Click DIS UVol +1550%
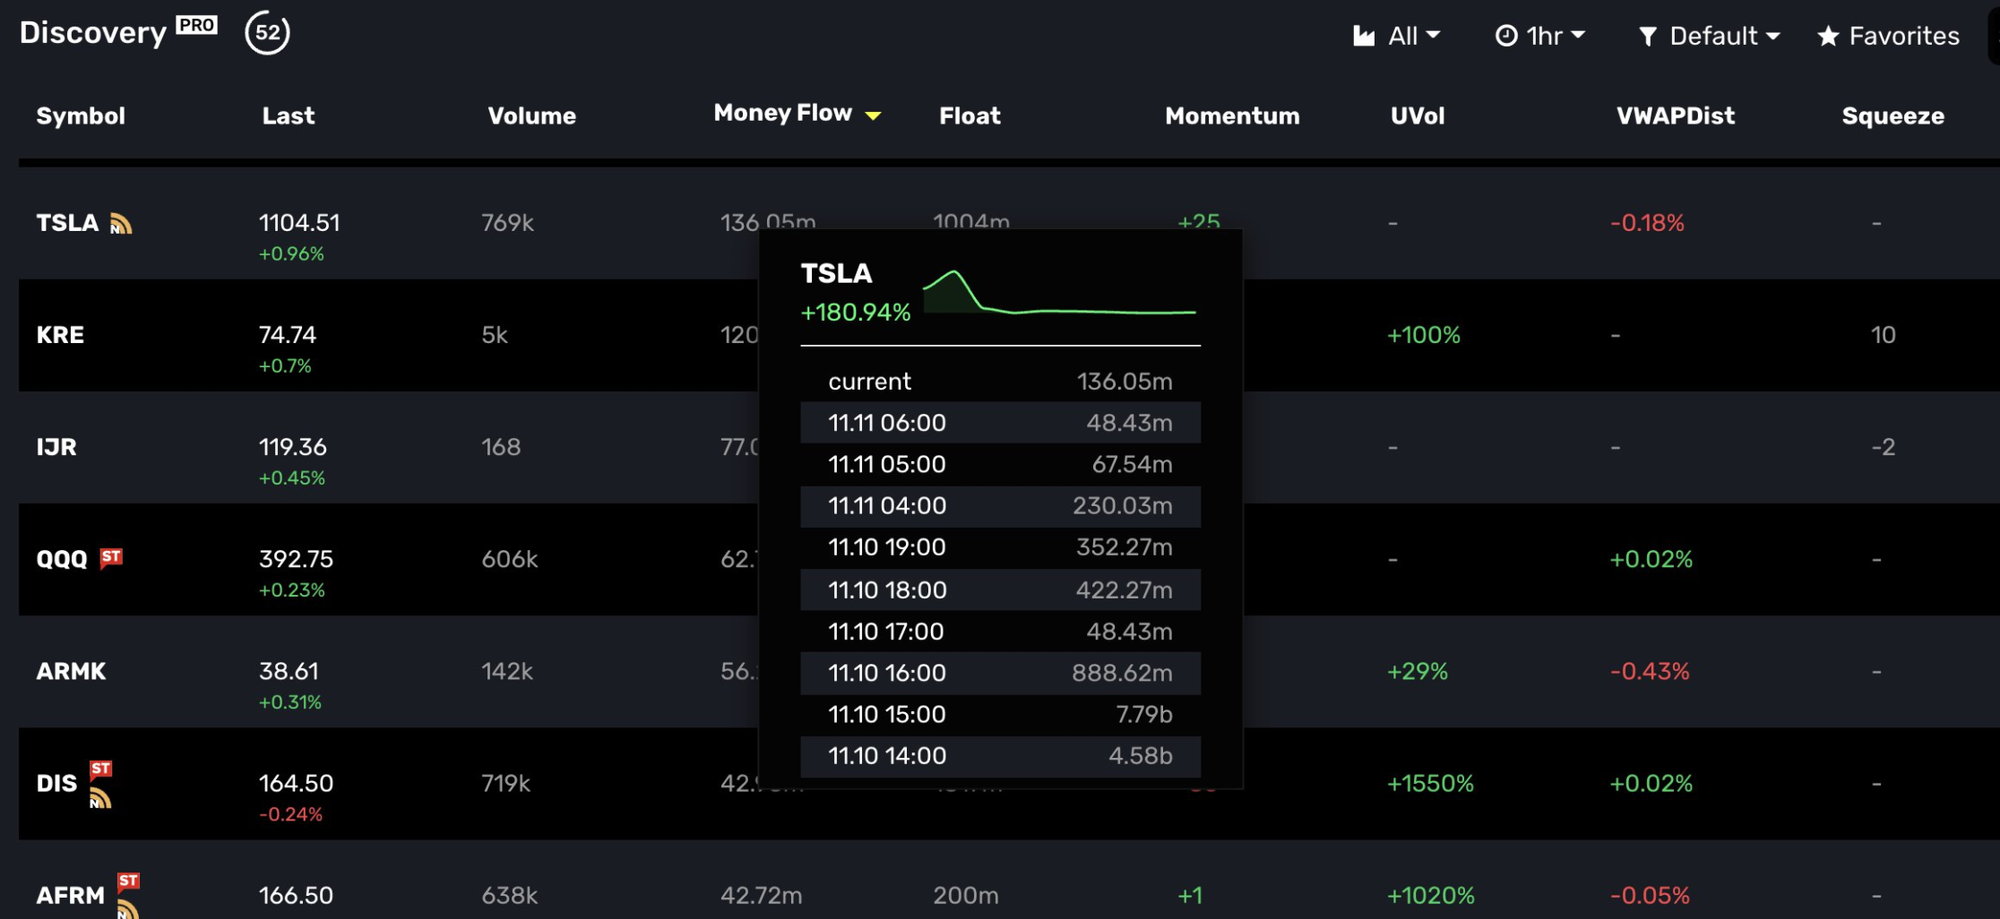The width and height of the screenshot is (2000, 919). [x=1430, y=782]
